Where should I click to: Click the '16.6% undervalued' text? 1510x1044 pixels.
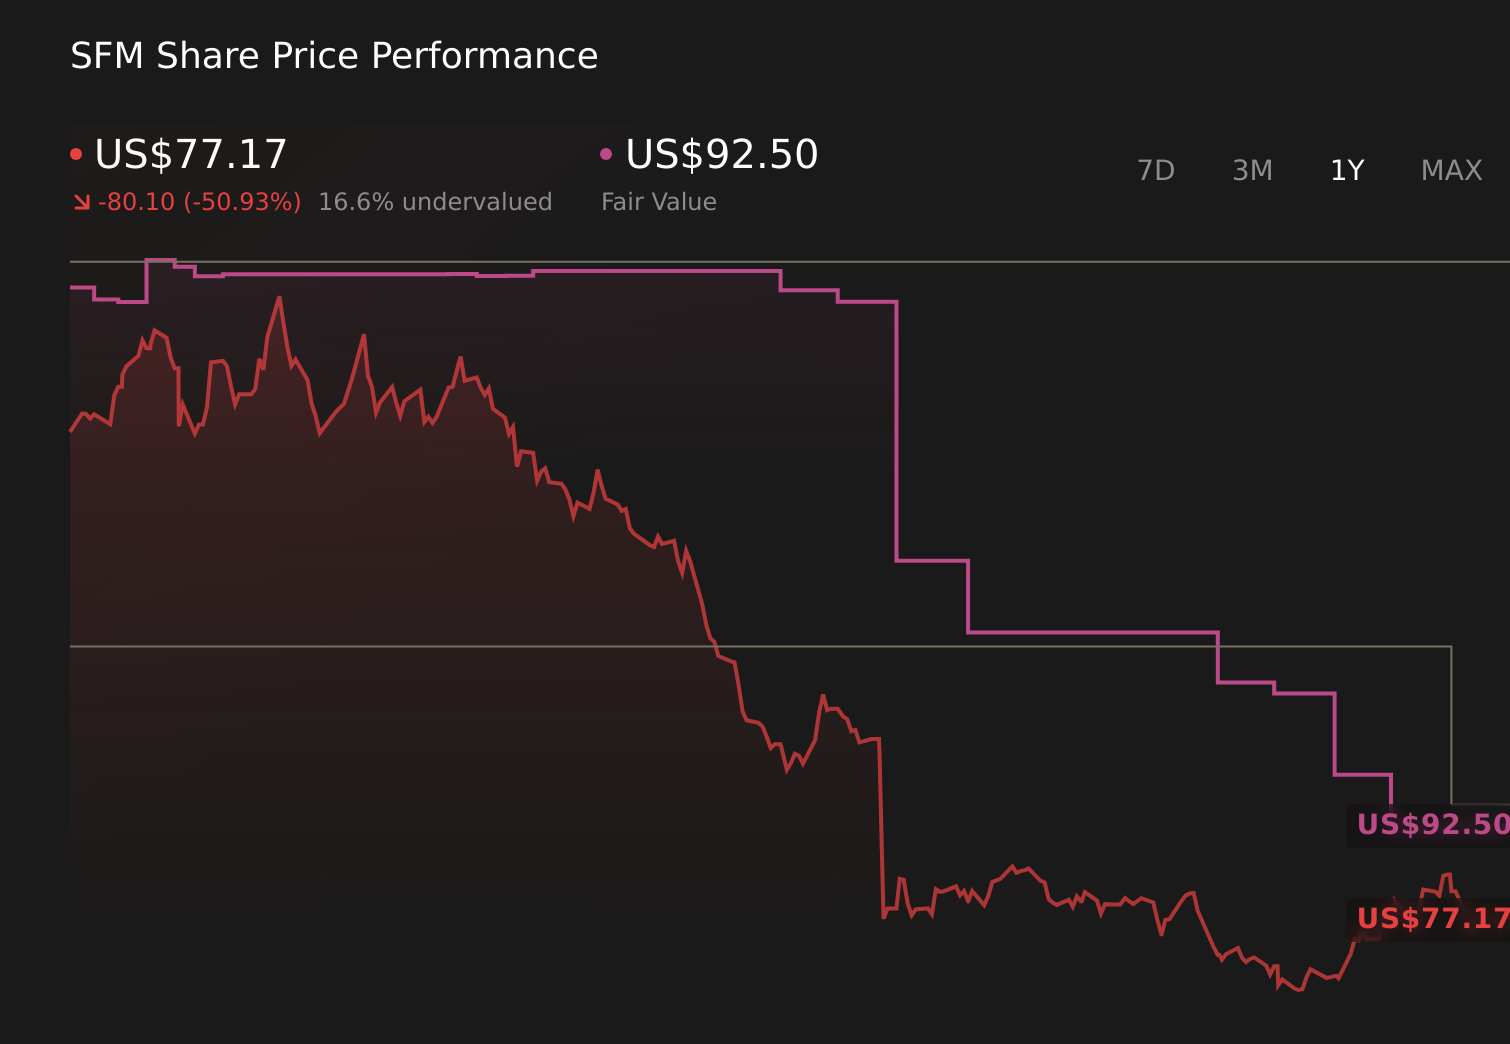[x=435, y=201]
